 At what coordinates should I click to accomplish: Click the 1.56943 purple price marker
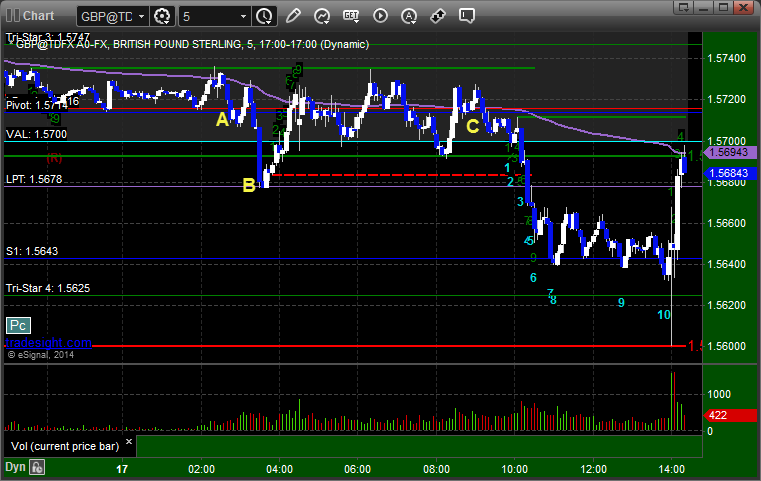(x=729, y=152)
